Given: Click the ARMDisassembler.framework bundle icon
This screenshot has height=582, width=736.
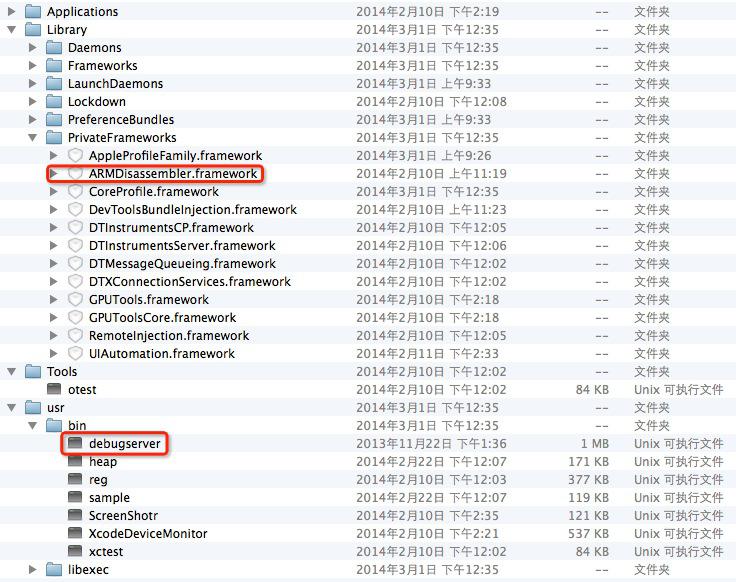Looking at the screenshot, I should click(75, 174).
